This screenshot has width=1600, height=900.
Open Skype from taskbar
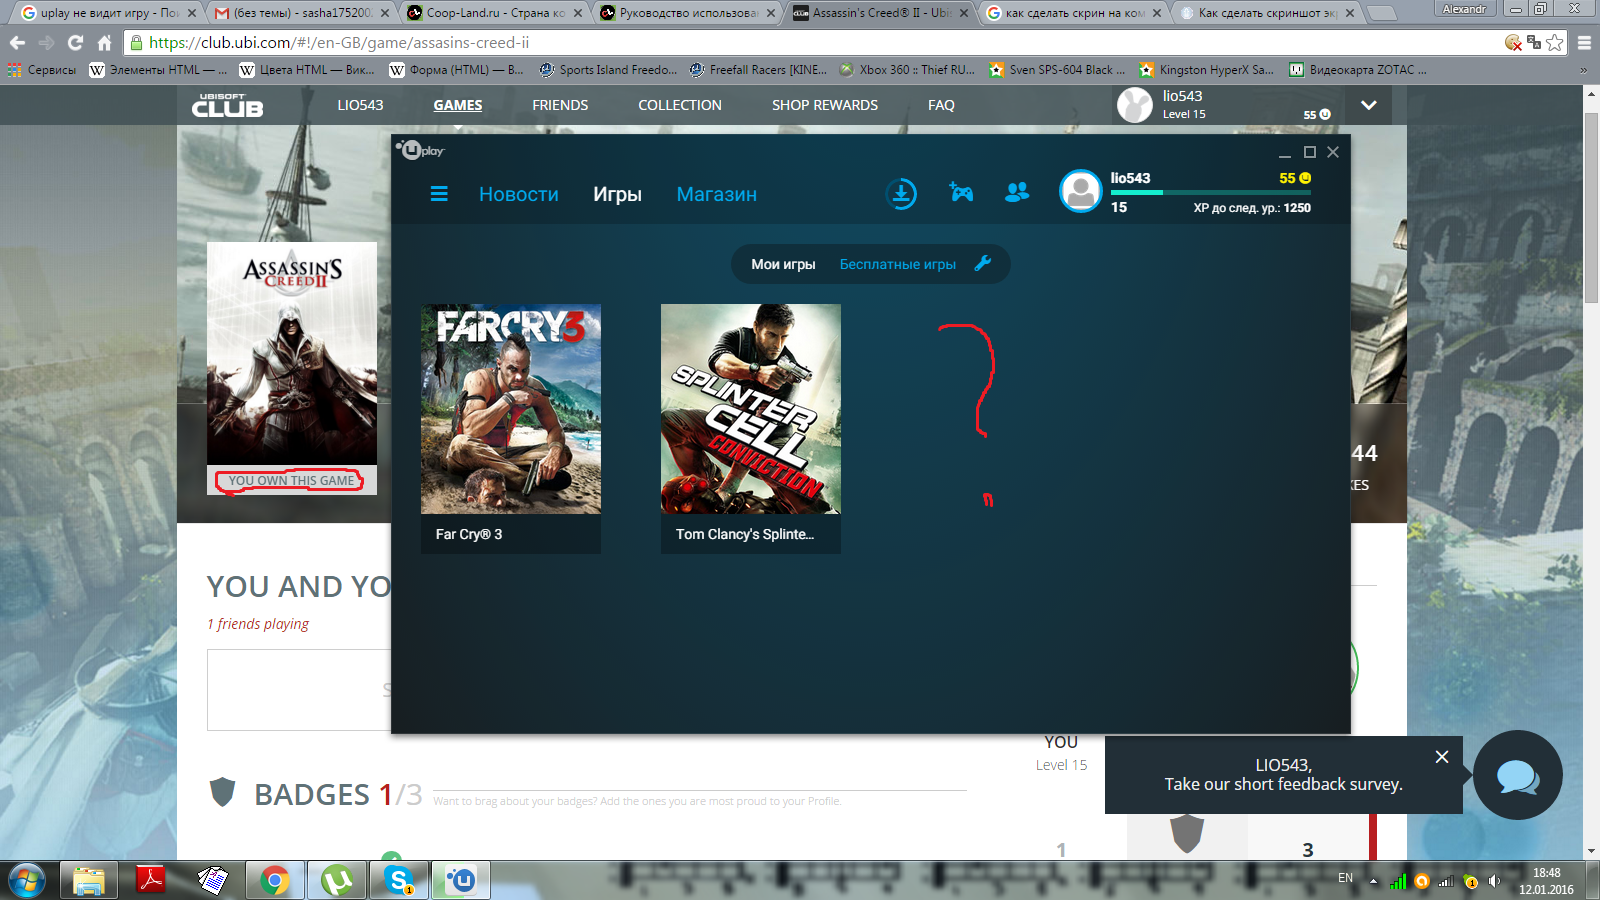399,880
